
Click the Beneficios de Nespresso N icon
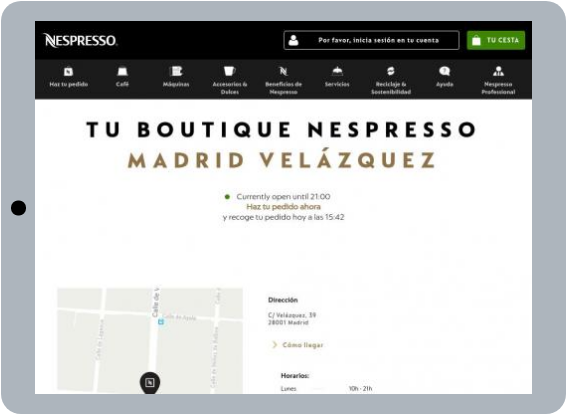pos(284,71)
